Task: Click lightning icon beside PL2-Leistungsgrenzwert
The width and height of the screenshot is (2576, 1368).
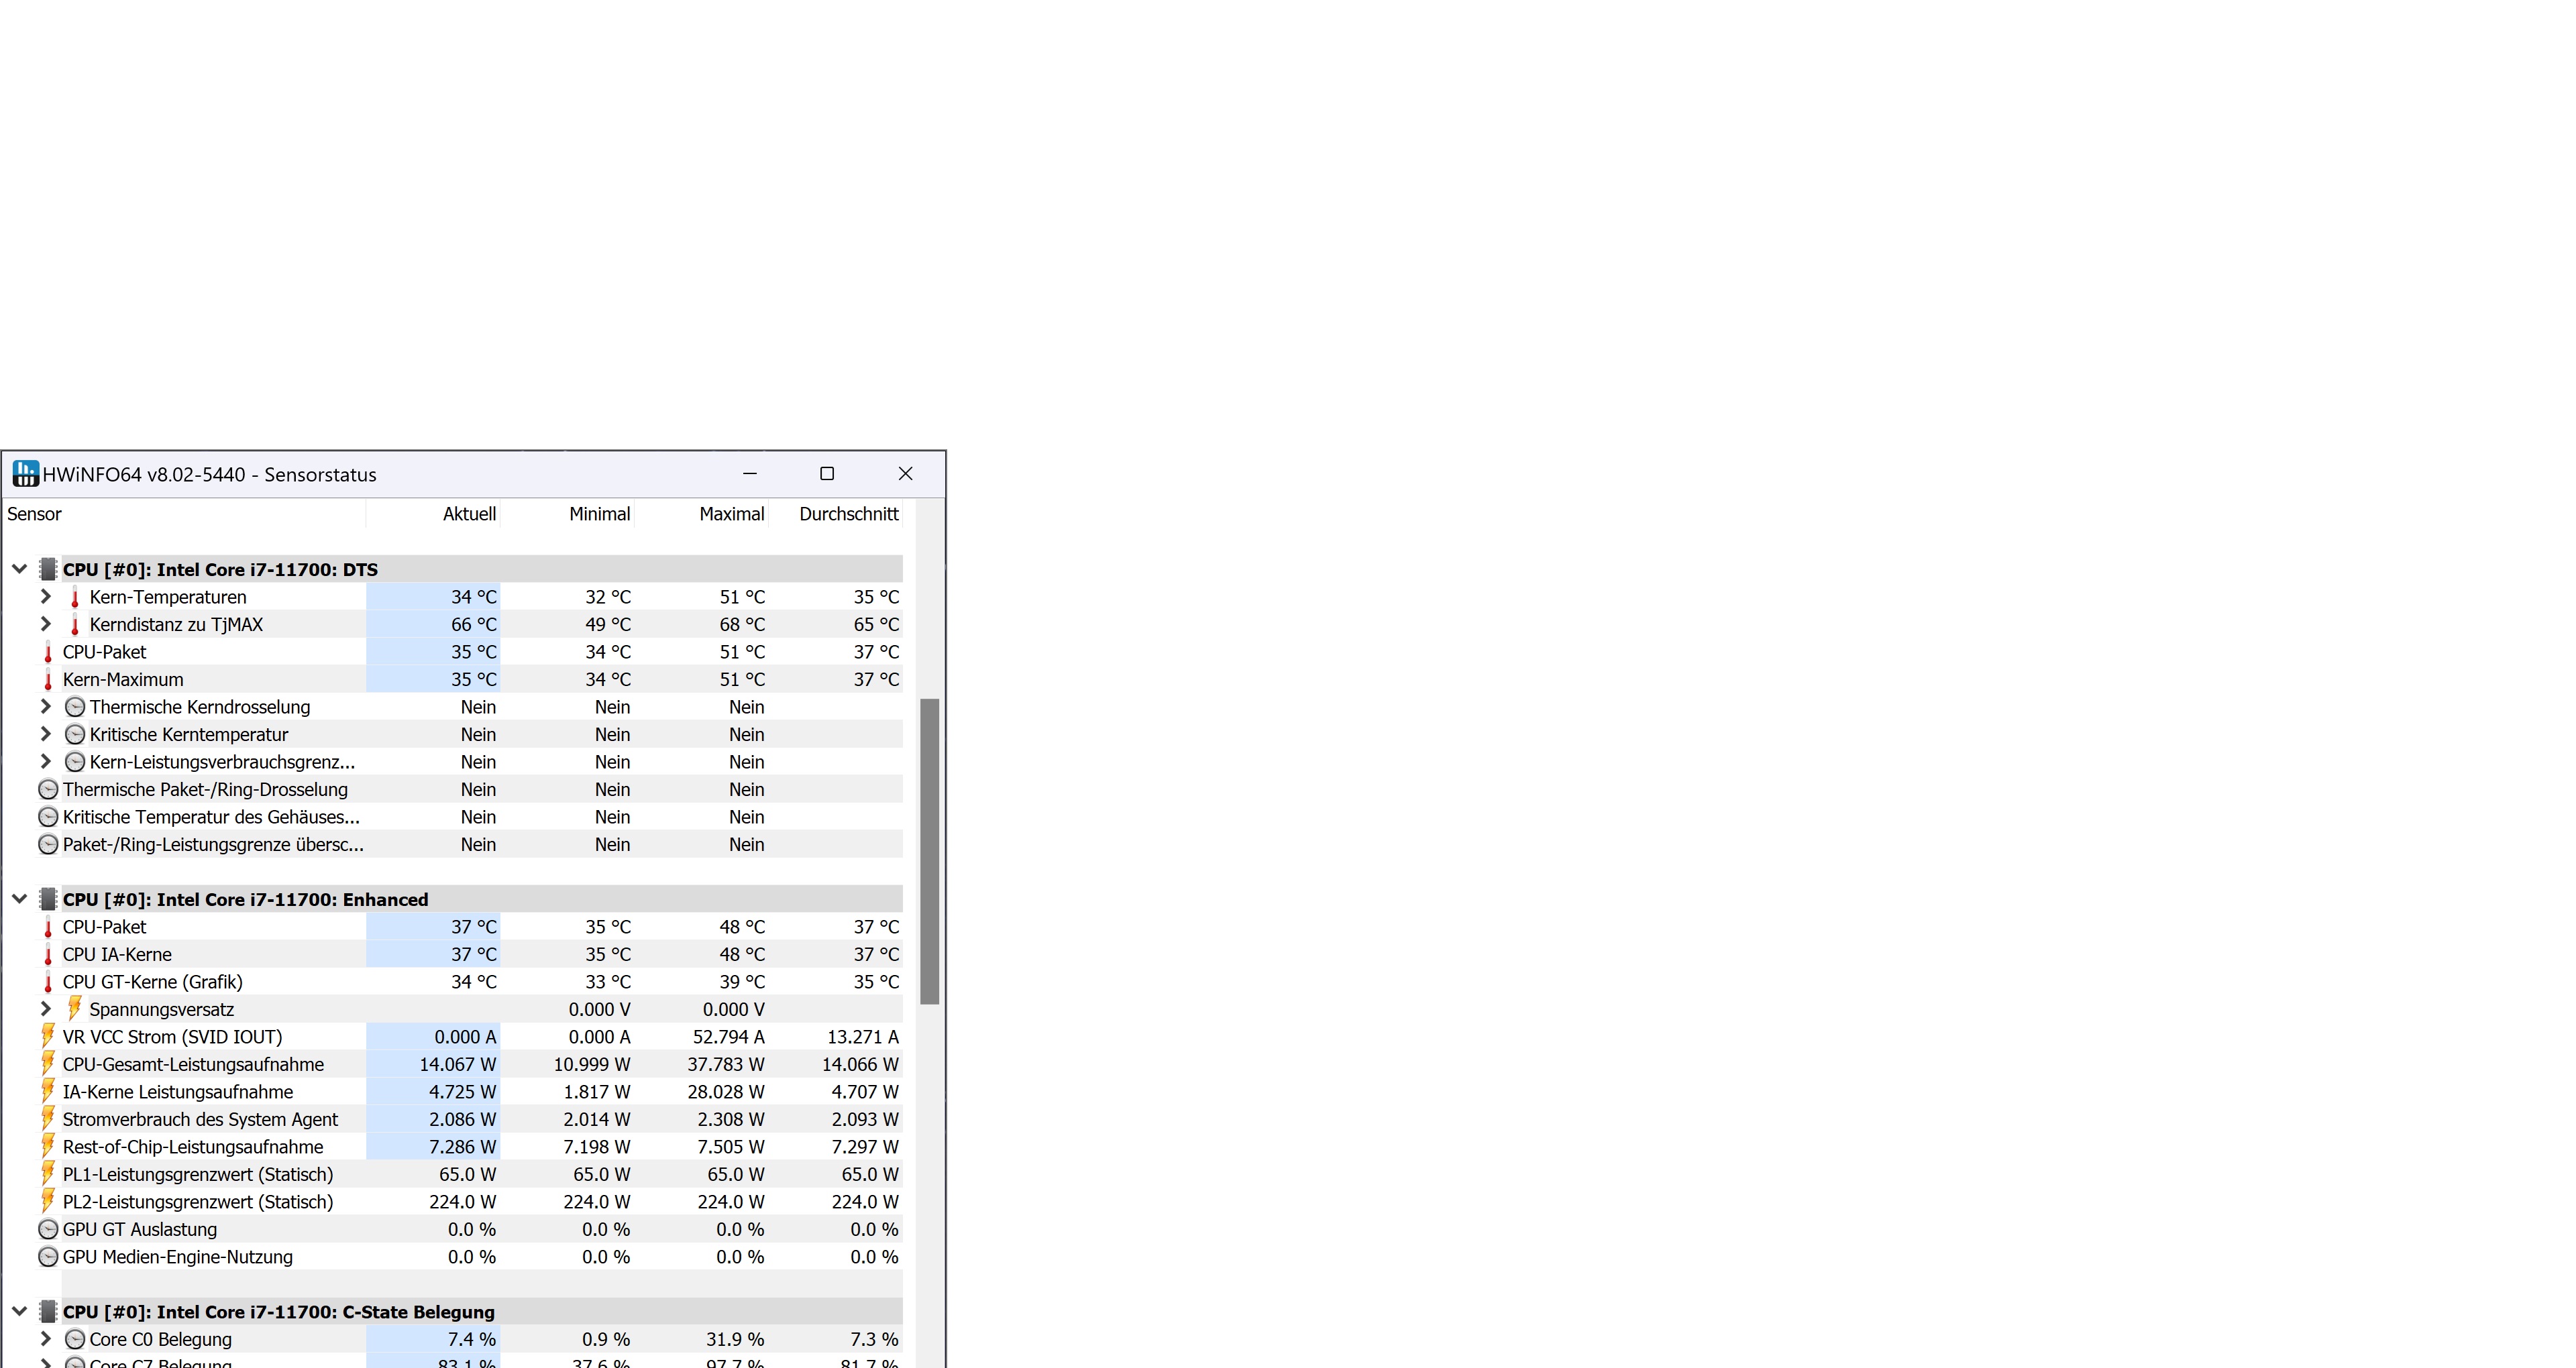Action: pos(47,1202)
